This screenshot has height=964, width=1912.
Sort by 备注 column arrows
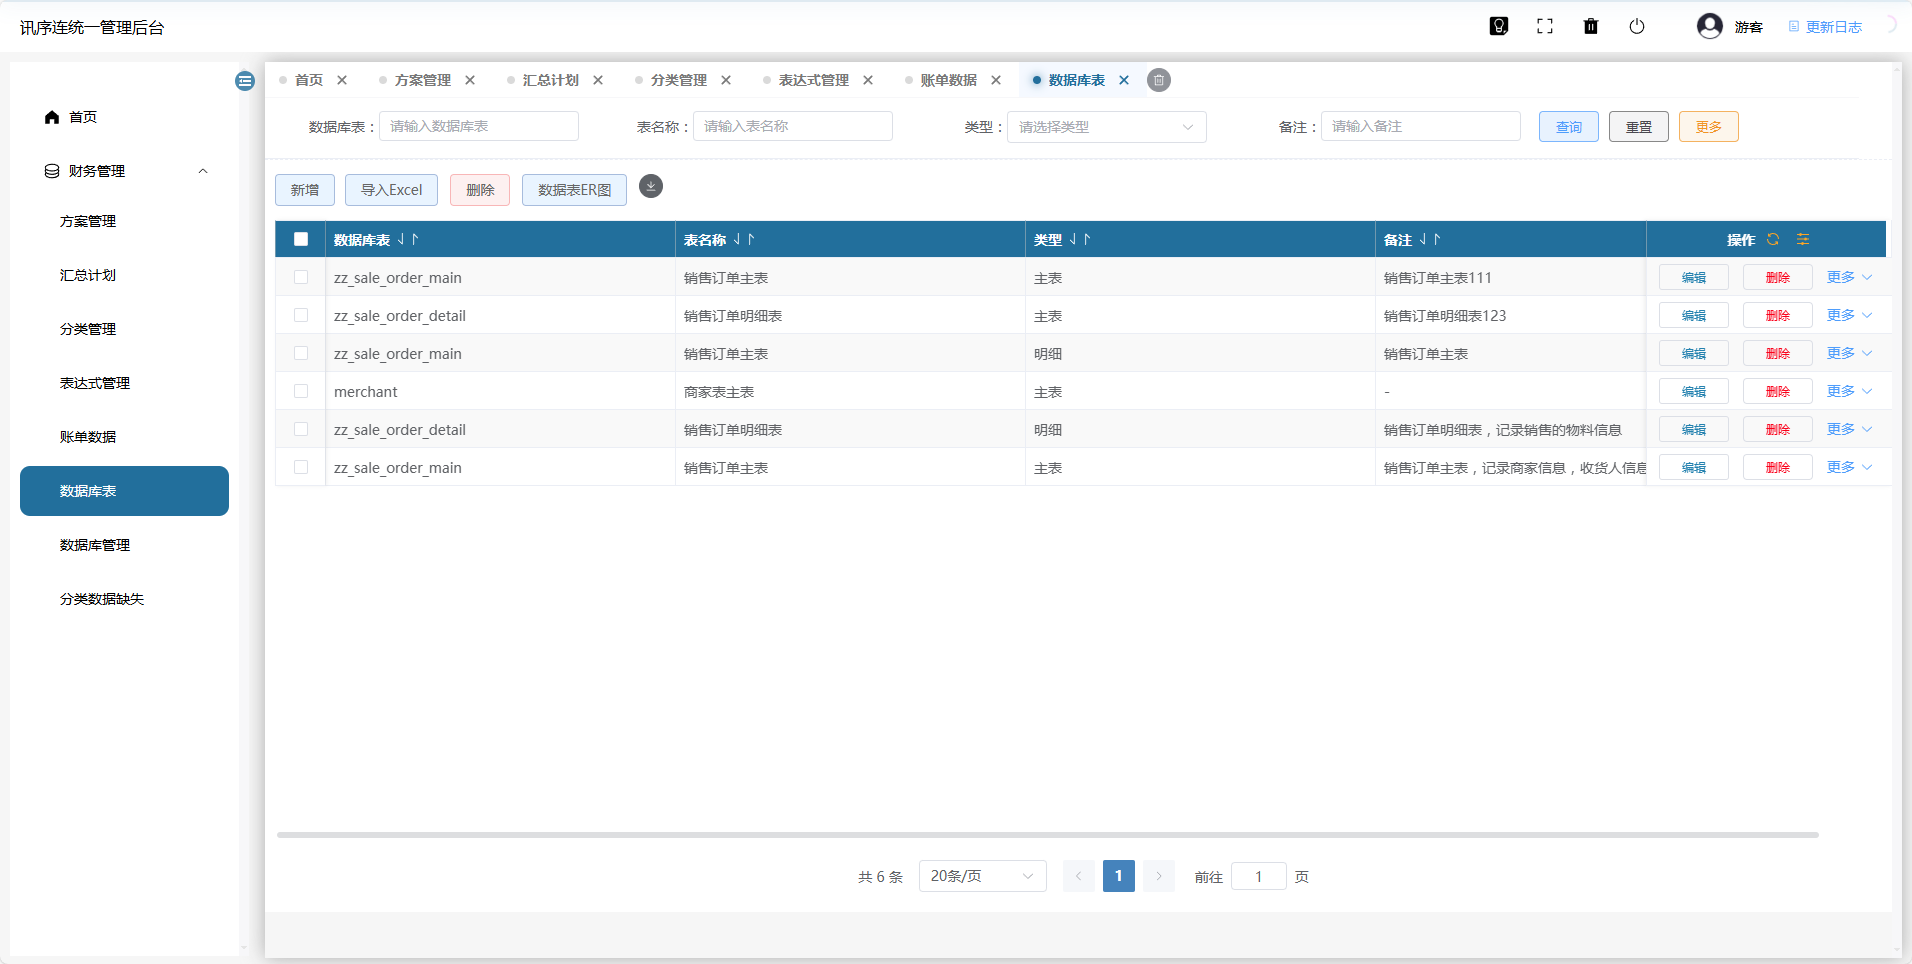point(1430,239)
